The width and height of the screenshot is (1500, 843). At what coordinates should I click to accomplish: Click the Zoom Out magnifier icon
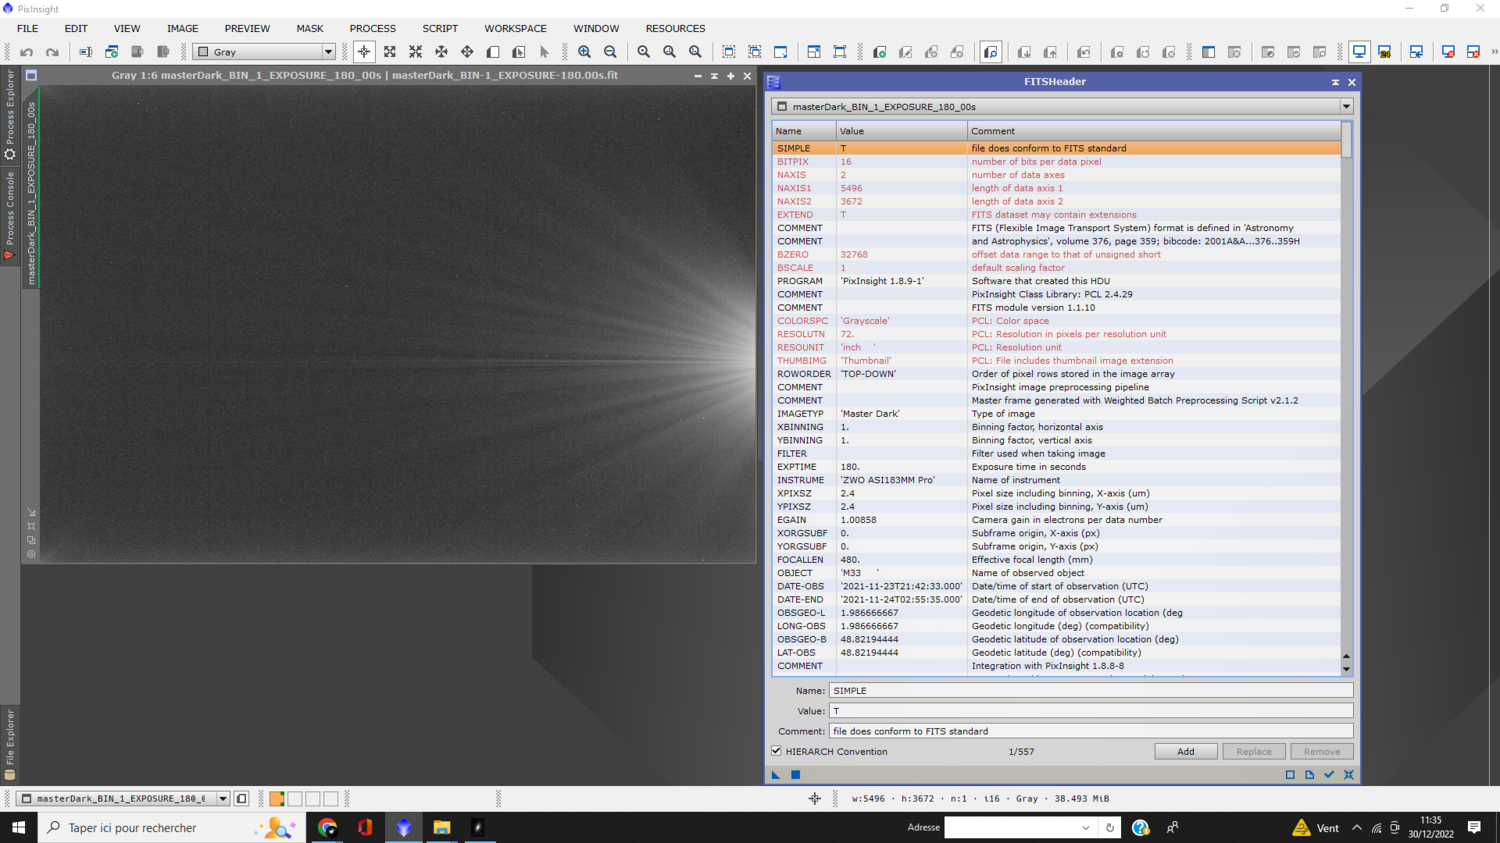610,52
